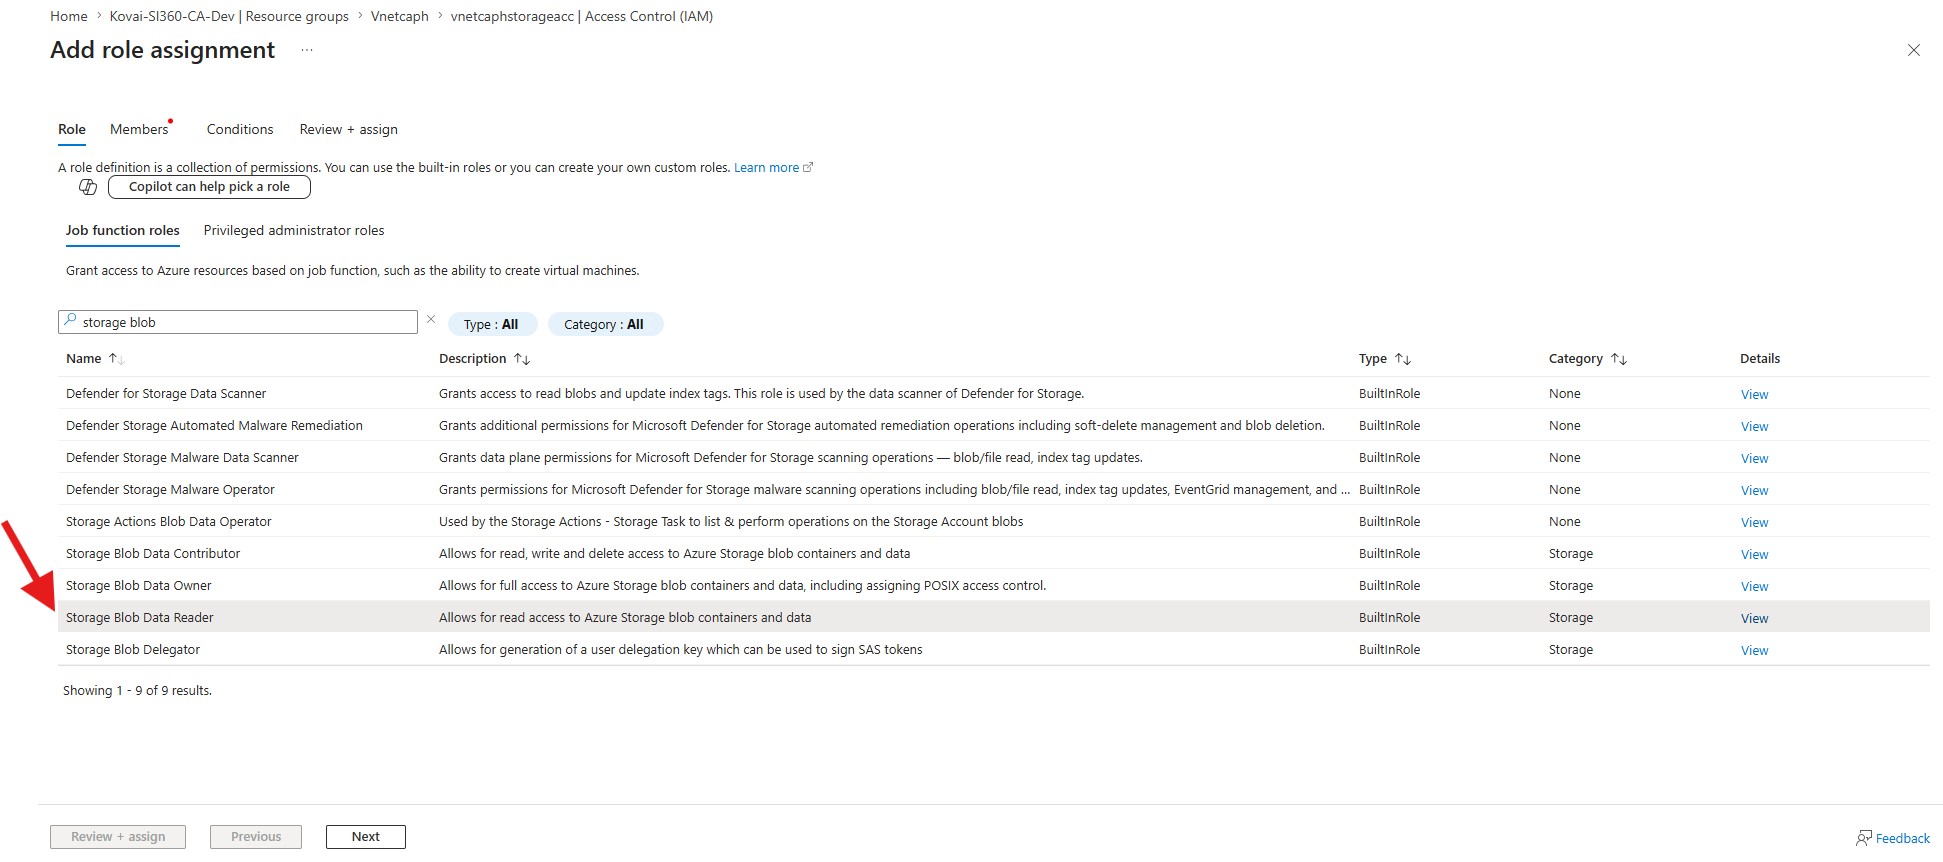Viewport: 1943px width, 862px height.
Task: View details of Storage Actions Blob Data Operator
Action: click(1754, 523)
